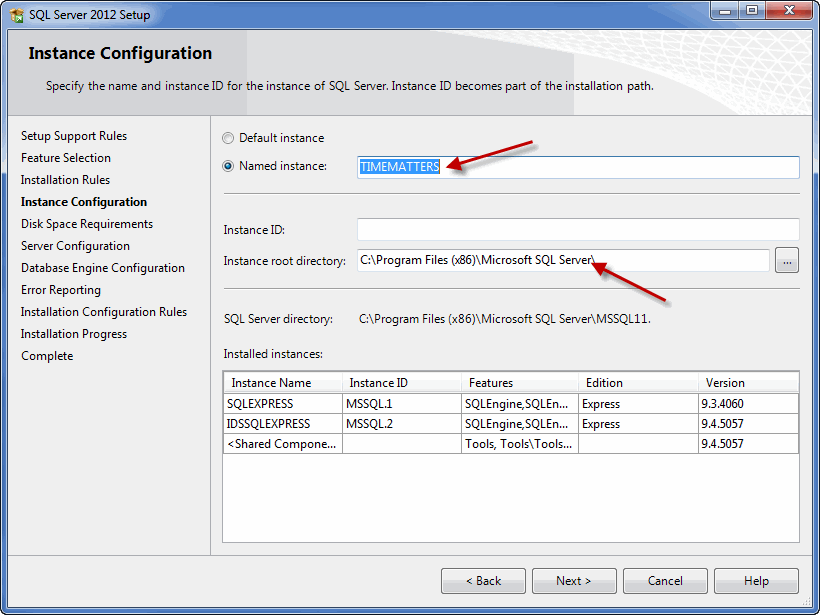Minimize the SQL Server Setup window
Viewport: 820px width, 615px height.
pyautogui.click(x=723, y=11)
